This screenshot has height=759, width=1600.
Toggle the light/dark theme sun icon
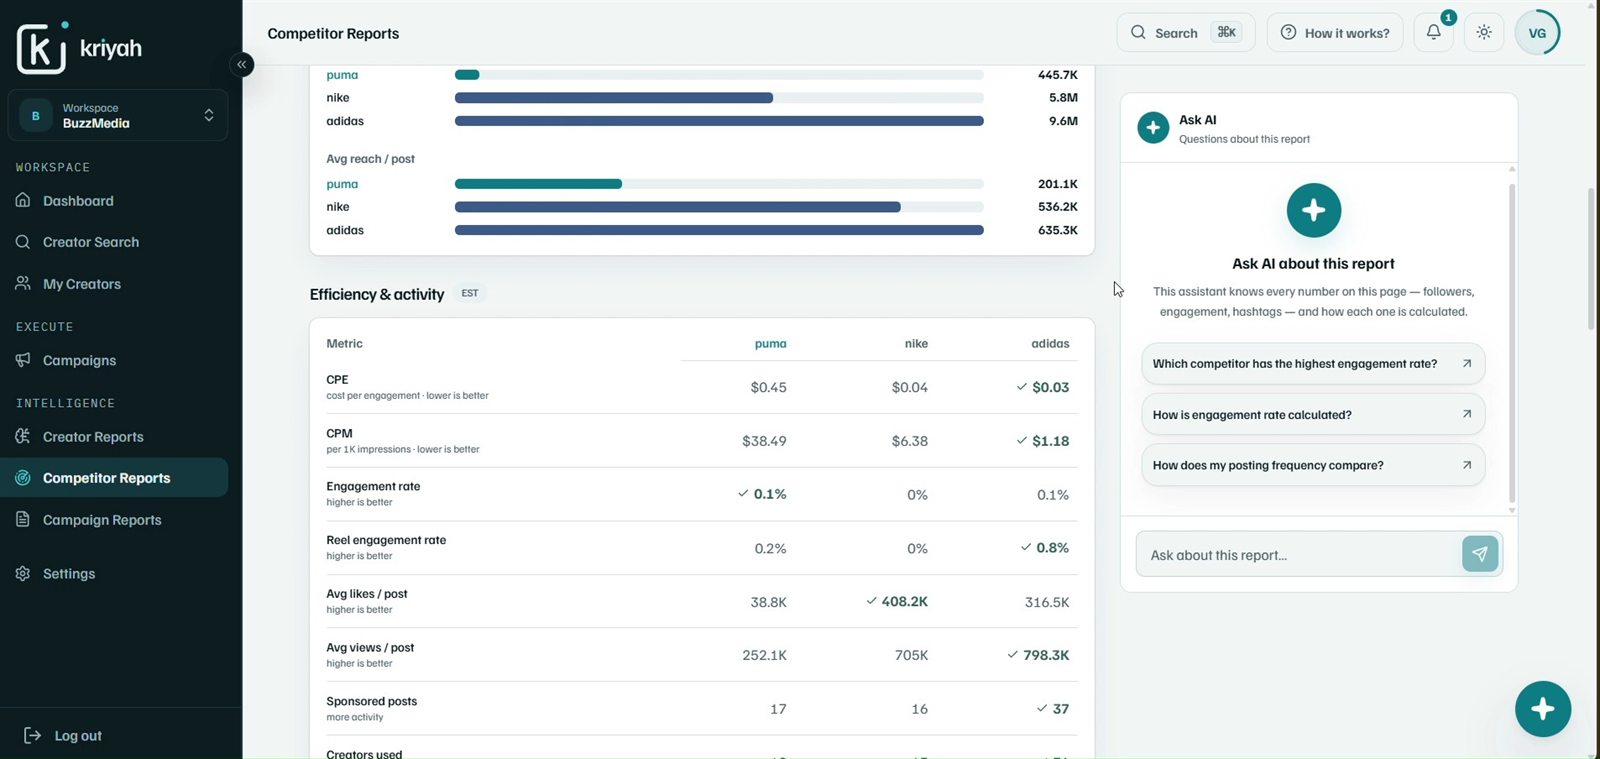coord(1484,33)
